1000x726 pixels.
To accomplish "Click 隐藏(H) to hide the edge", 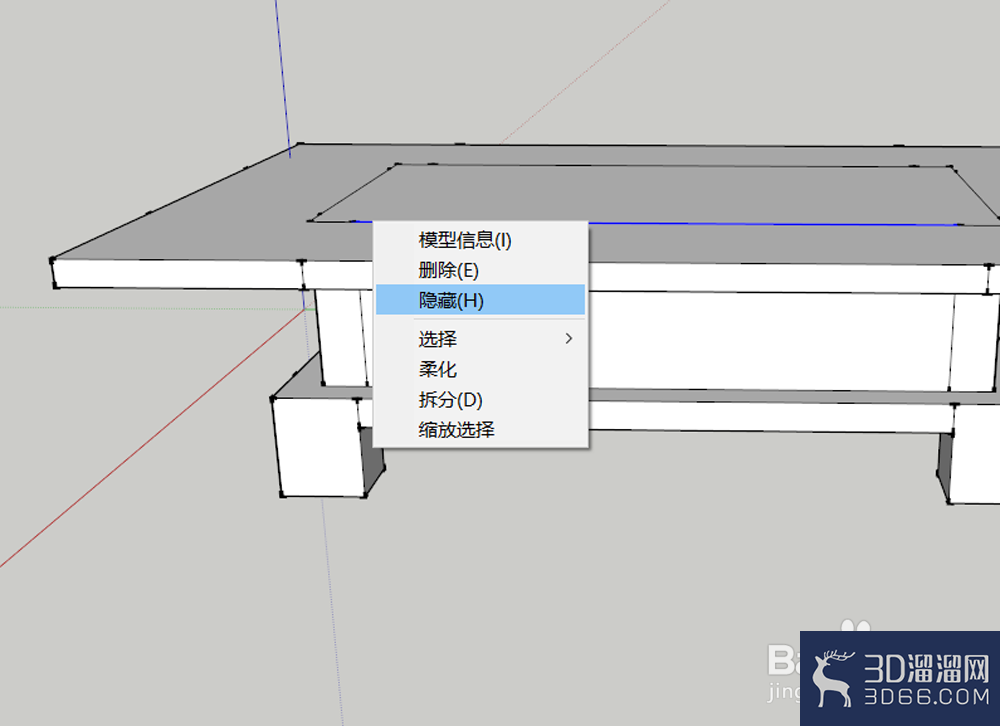I will pos(480,300).
